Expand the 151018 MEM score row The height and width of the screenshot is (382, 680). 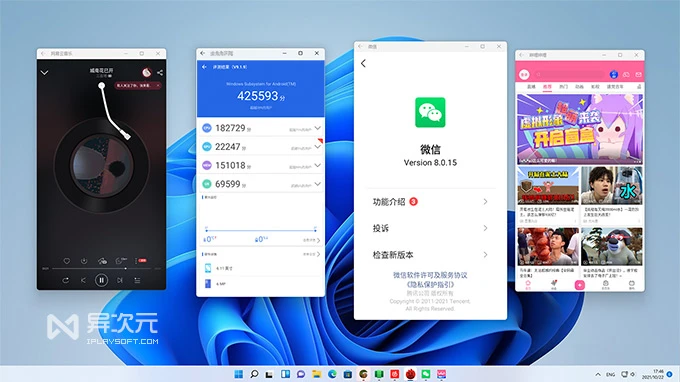point(317,165)
